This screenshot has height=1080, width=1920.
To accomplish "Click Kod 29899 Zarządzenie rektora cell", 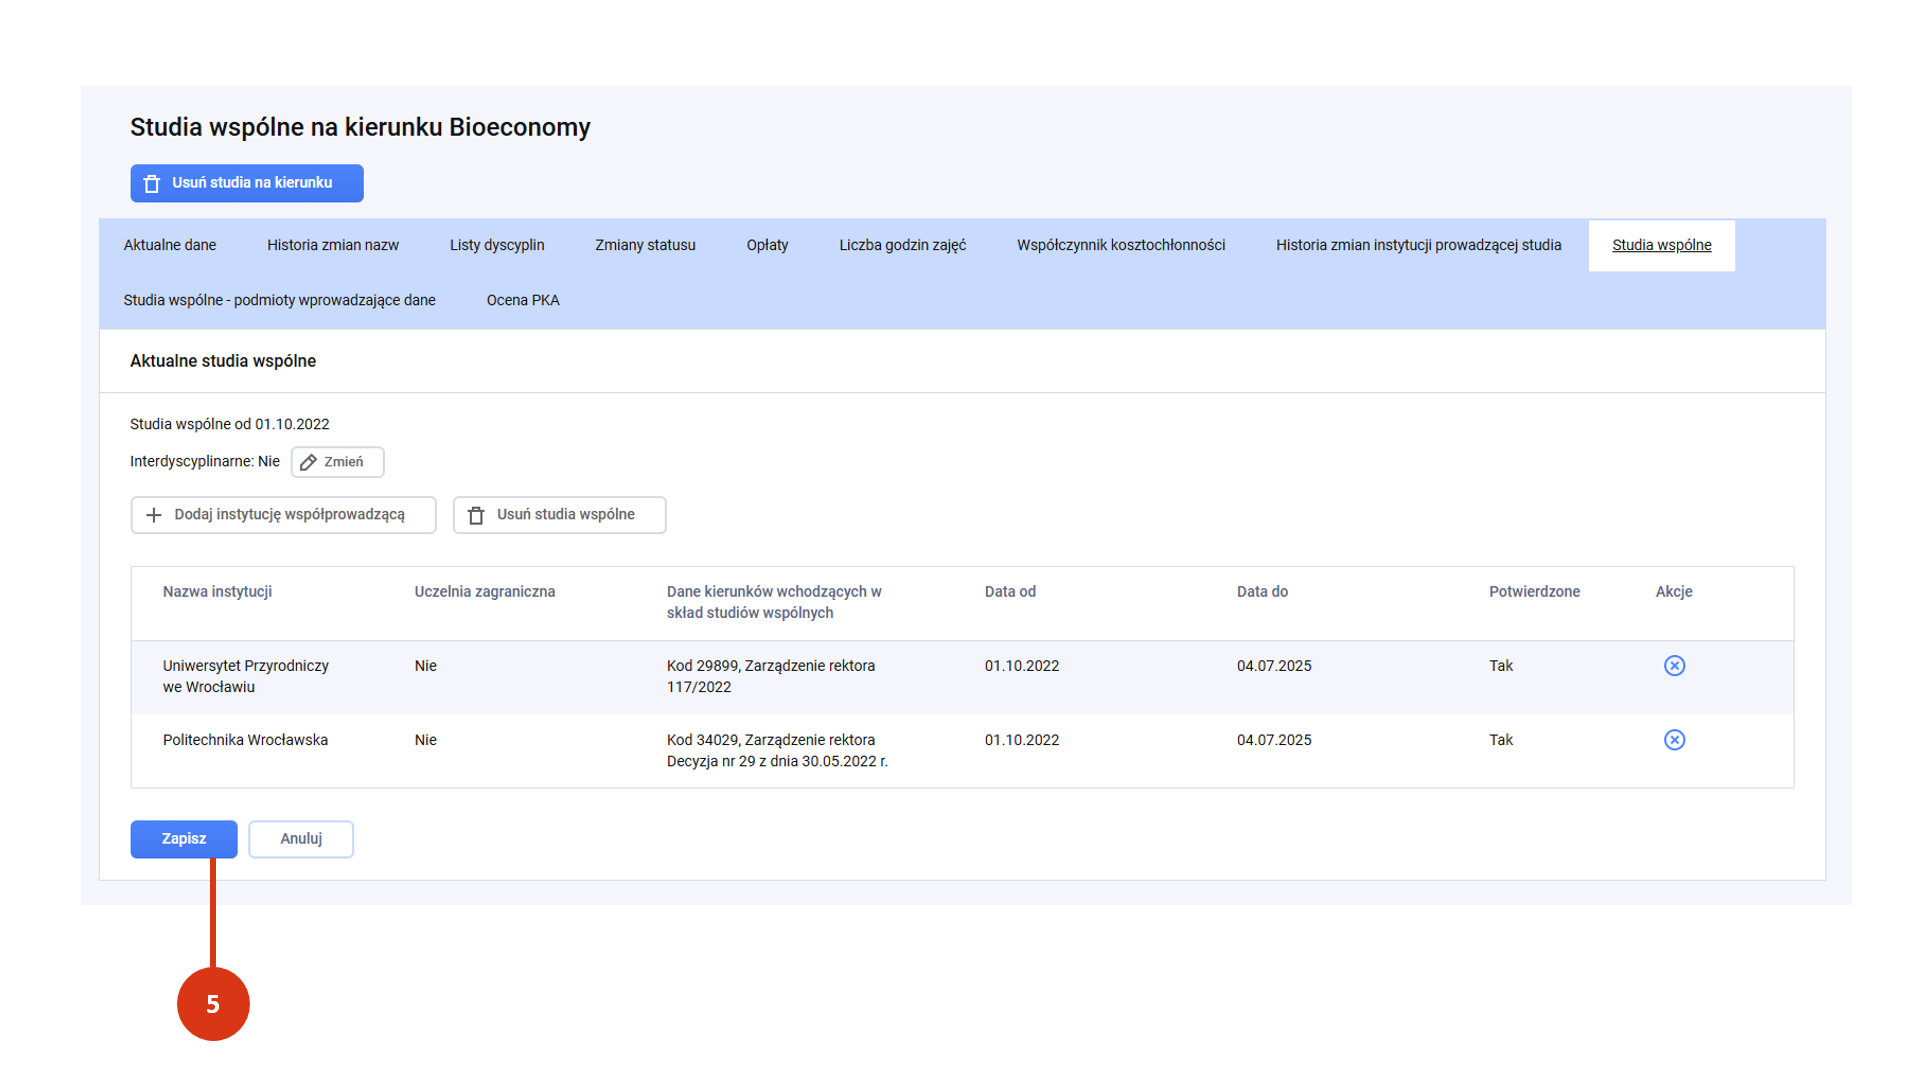I will [771, 677].
